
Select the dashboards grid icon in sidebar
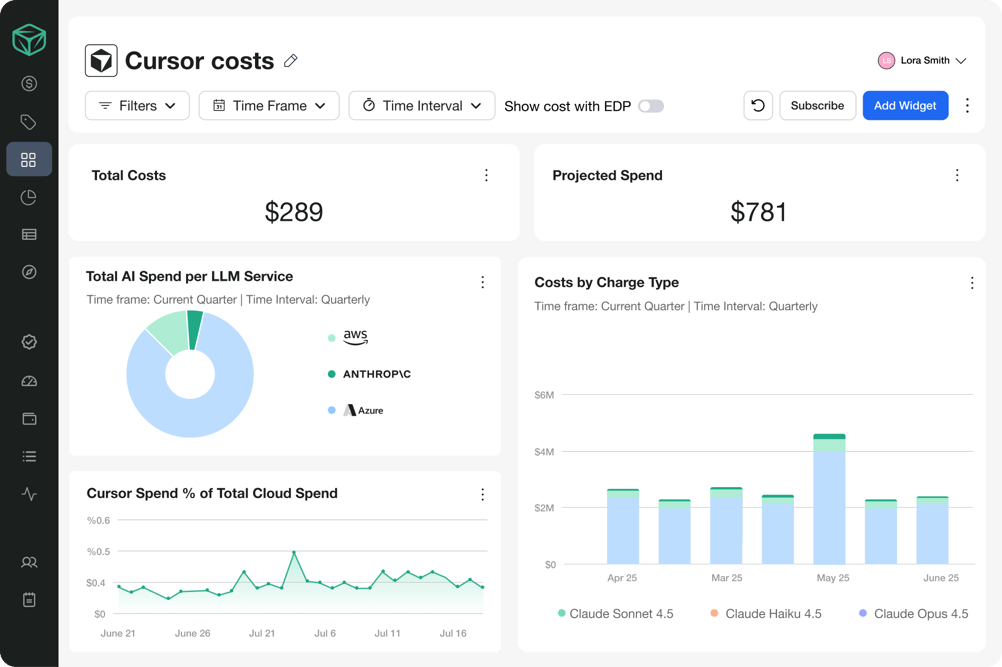pos(29,159)
